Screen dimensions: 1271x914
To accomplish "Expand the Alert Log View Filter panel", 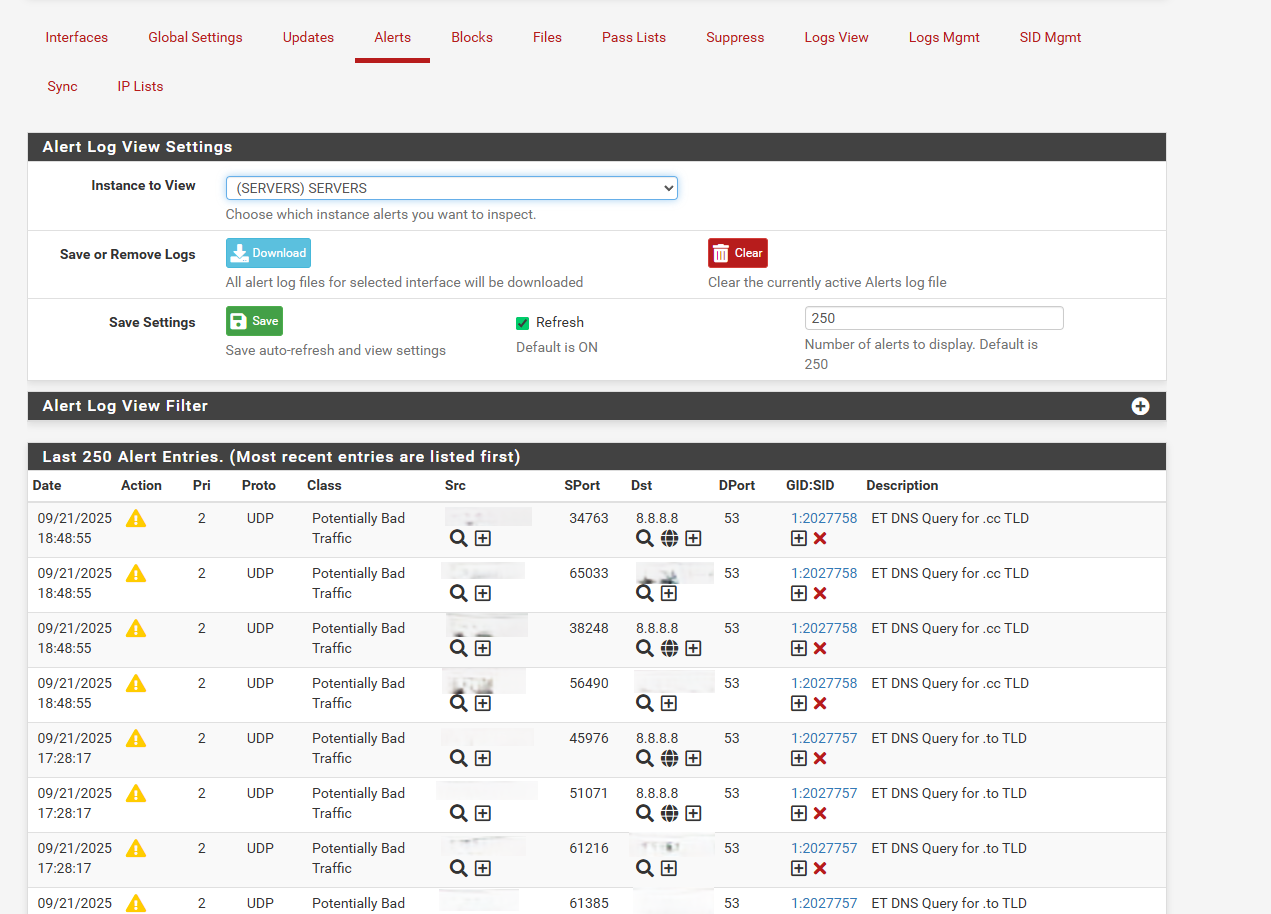I will (1140, 406).
